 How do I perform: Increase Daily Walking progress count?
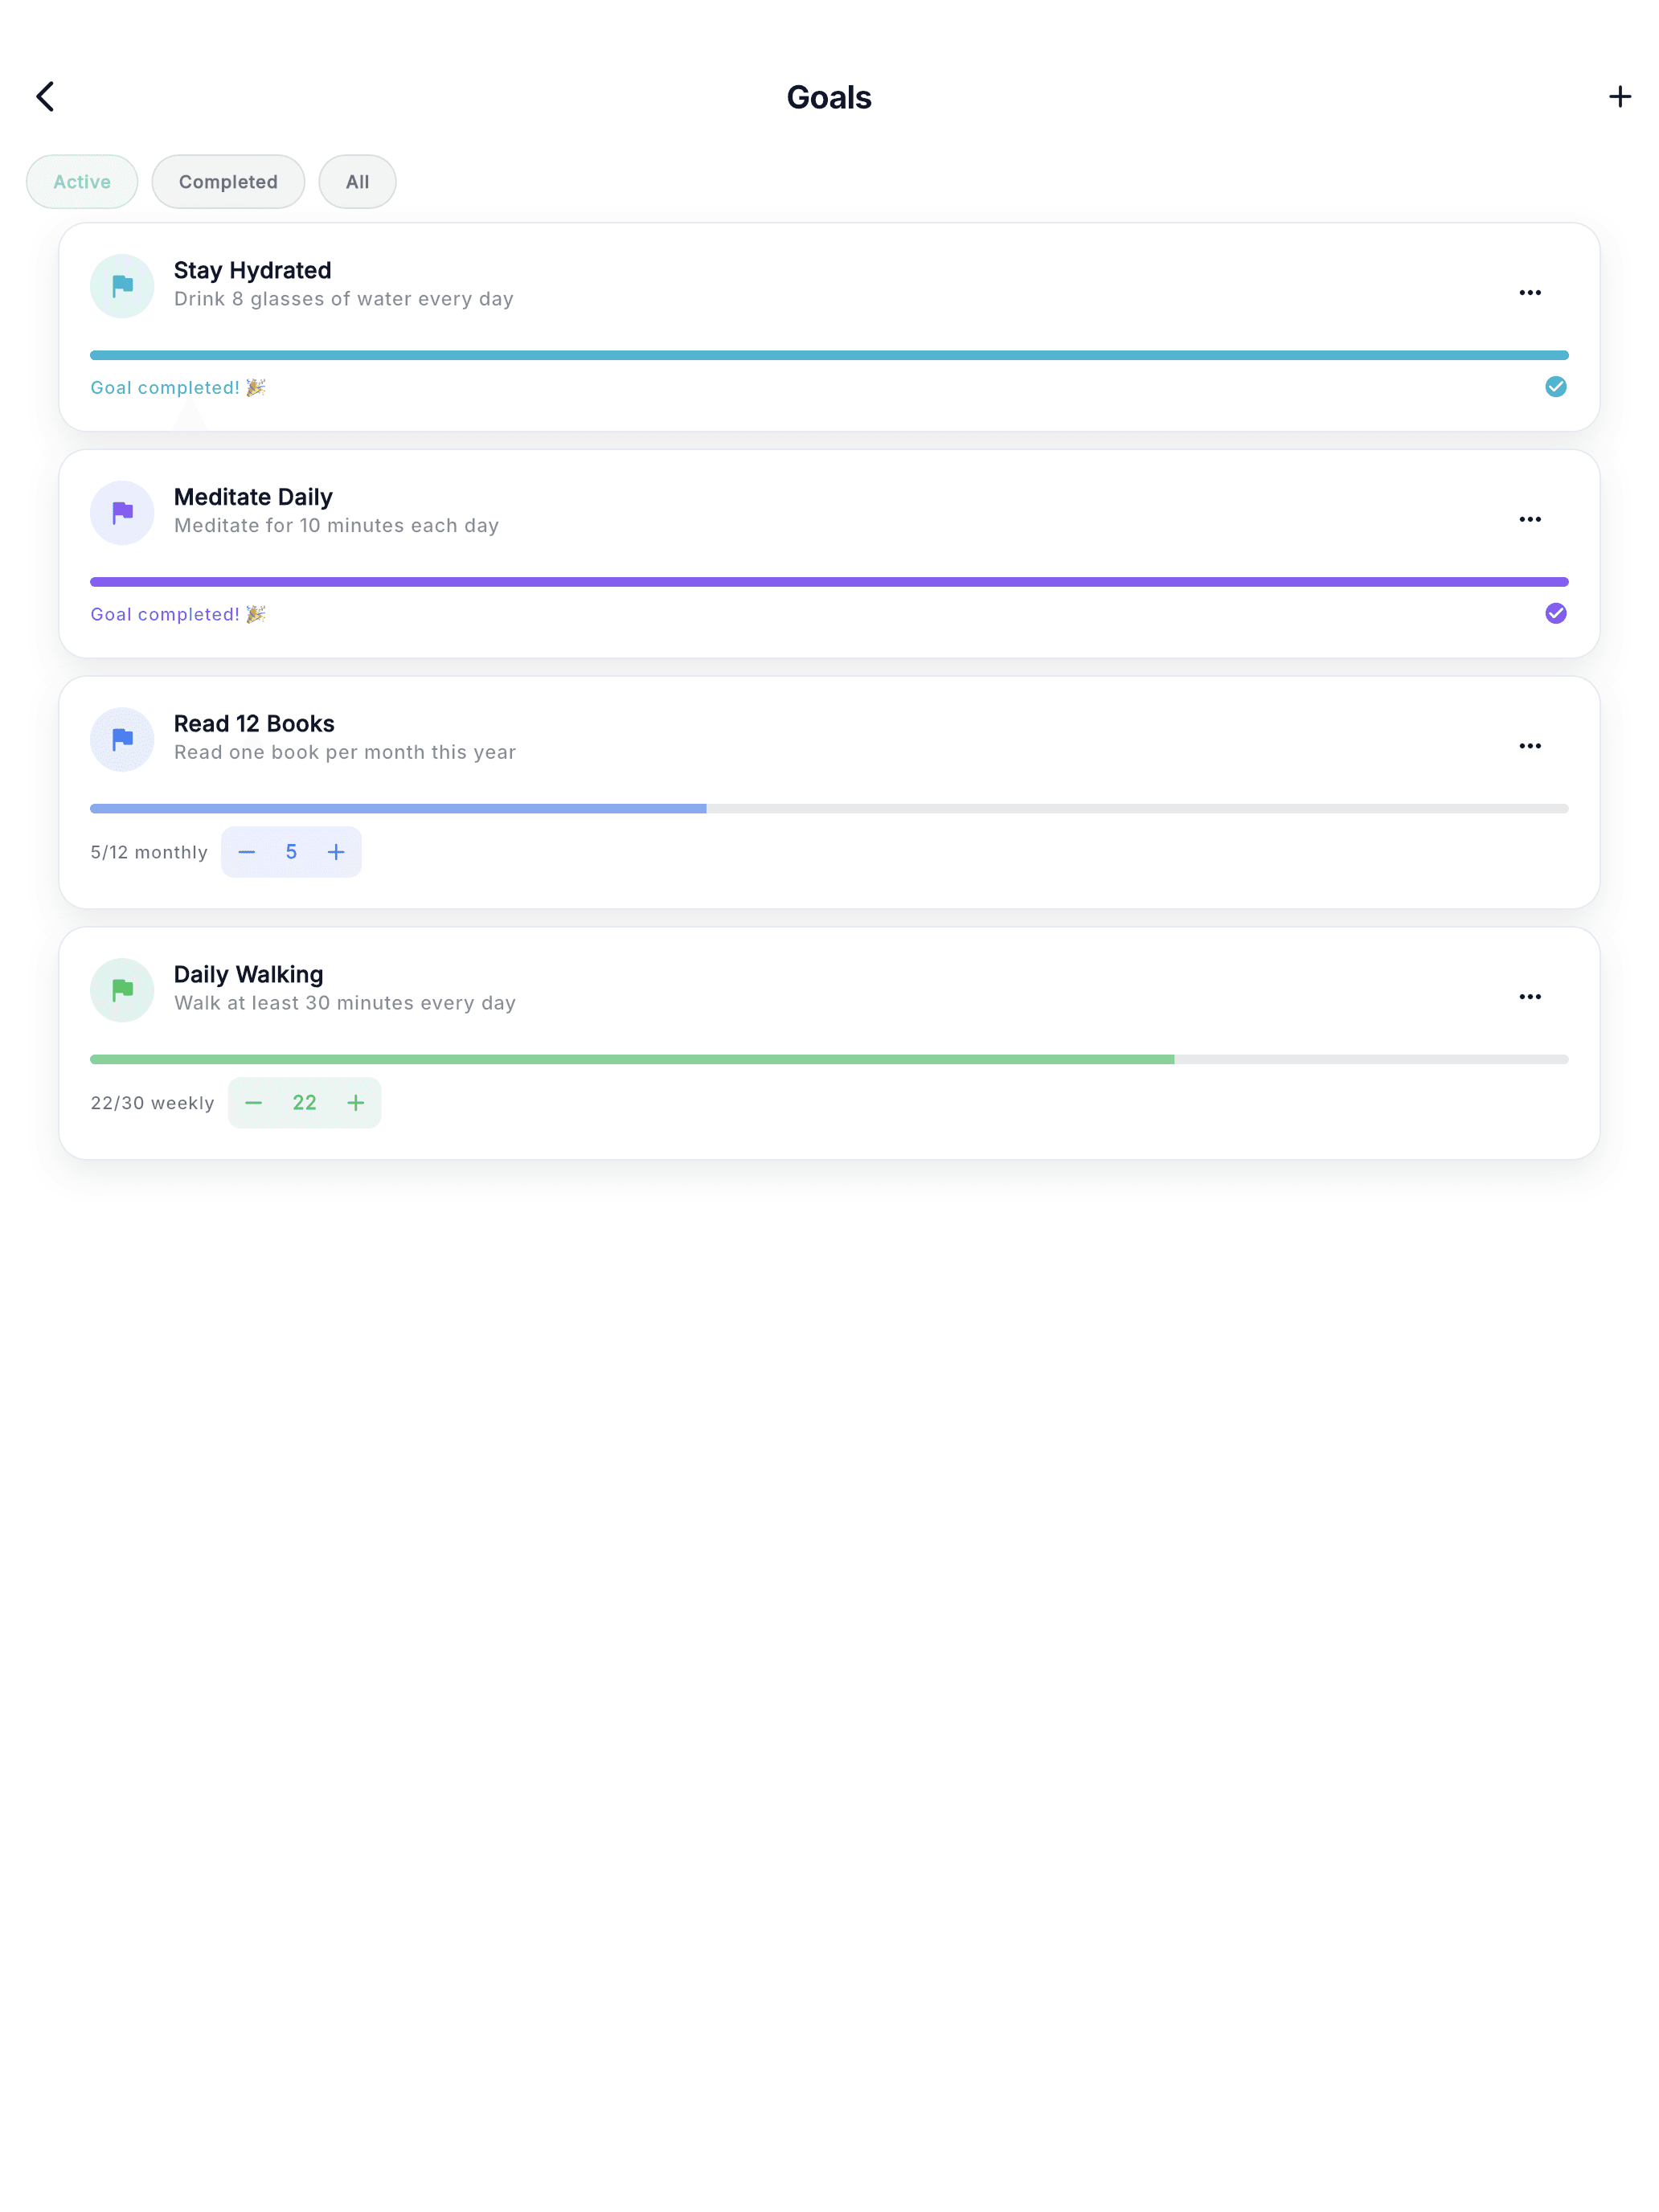(x=355, y=1103)
